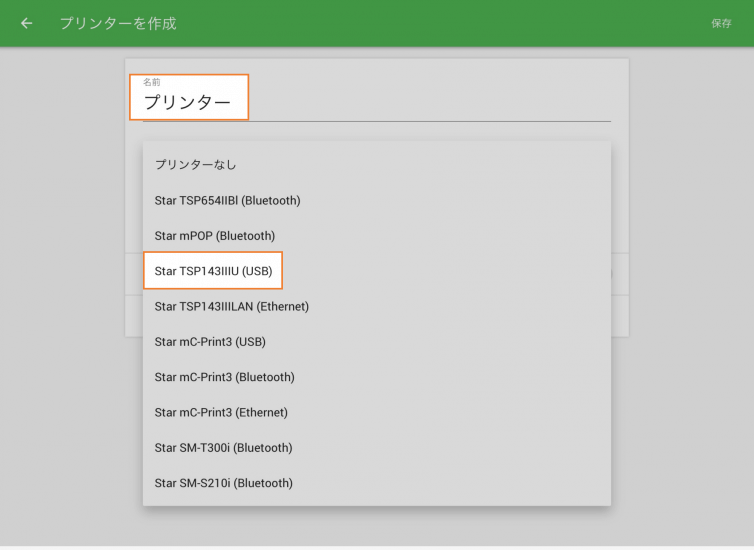Pick Star SM-T300i (Bluetooth) printer
This screenshot has width=754, height=550.
pyautogui.click(x=377, y=448)
